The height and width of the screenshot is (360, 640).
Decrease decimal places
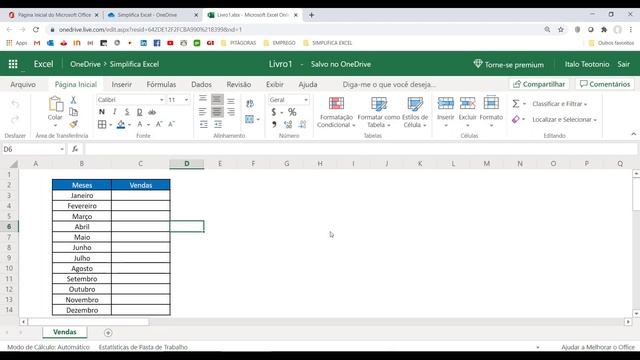pyautogui.click(x=302, y=124)
